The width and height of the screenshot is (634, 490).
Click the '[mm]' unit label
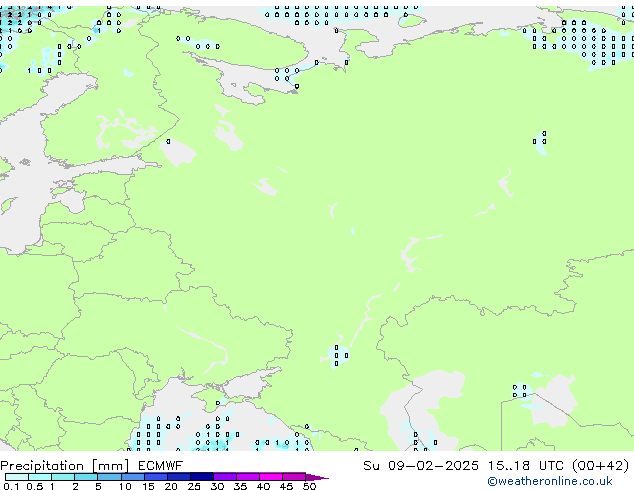point(110,466)
